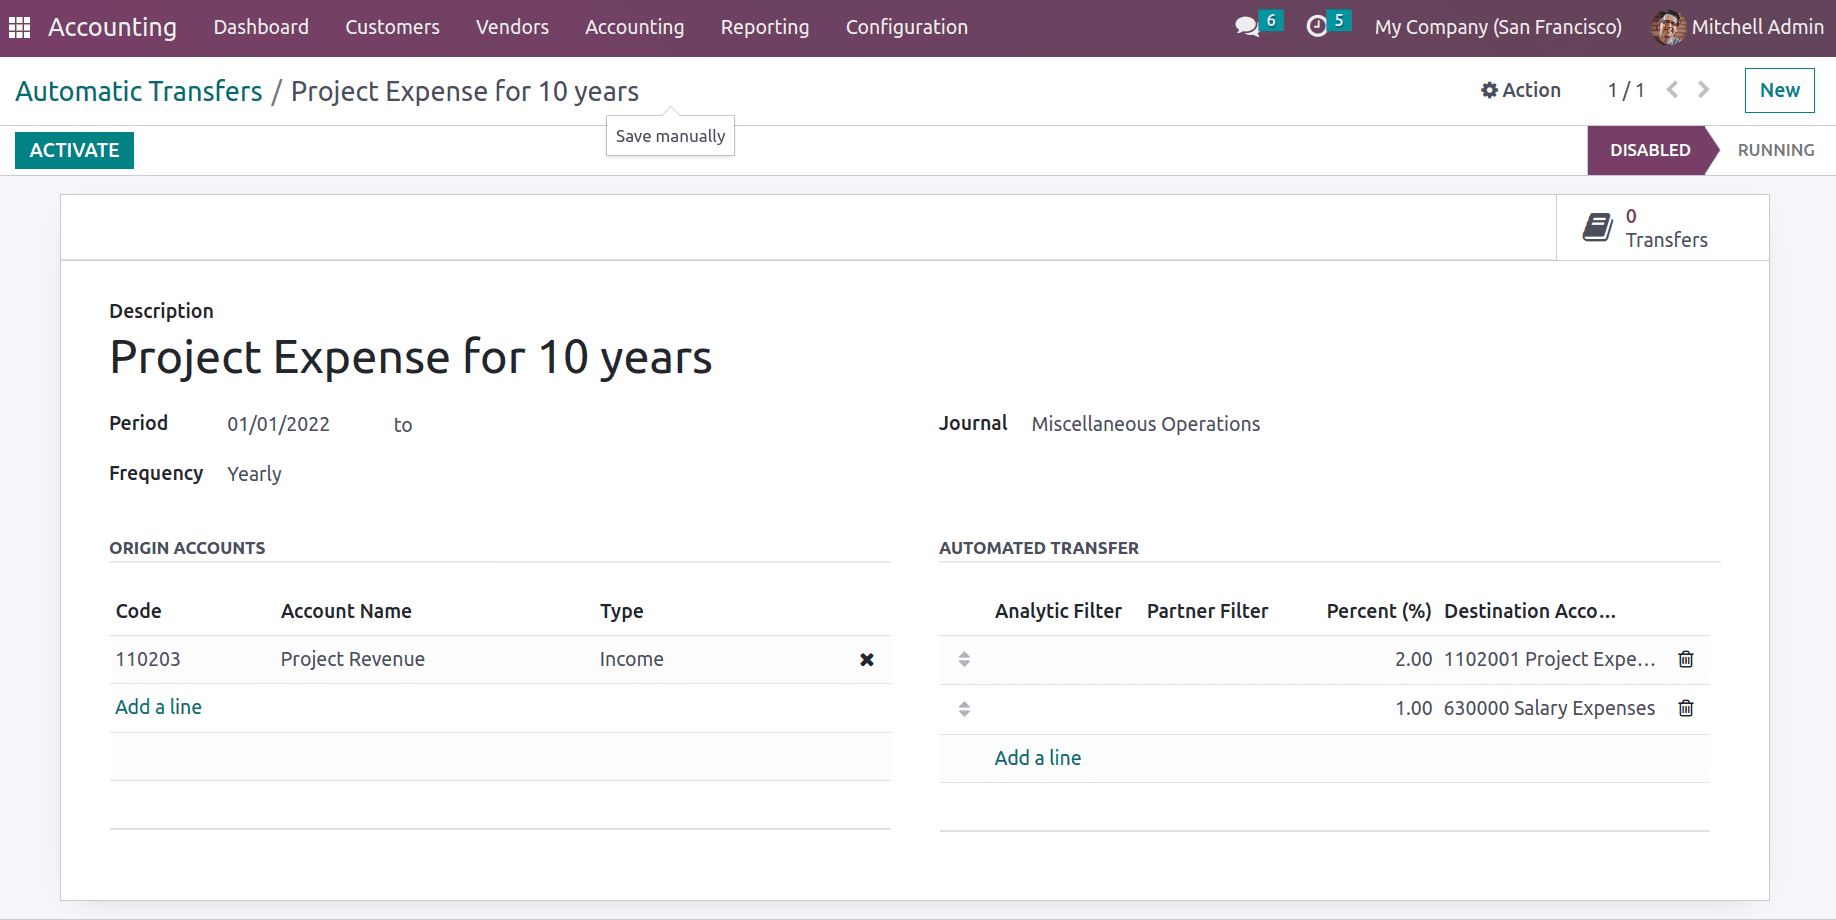The image size is (1836, 920).
Task: Click the Income type cell
Action: tap(632, 659)
